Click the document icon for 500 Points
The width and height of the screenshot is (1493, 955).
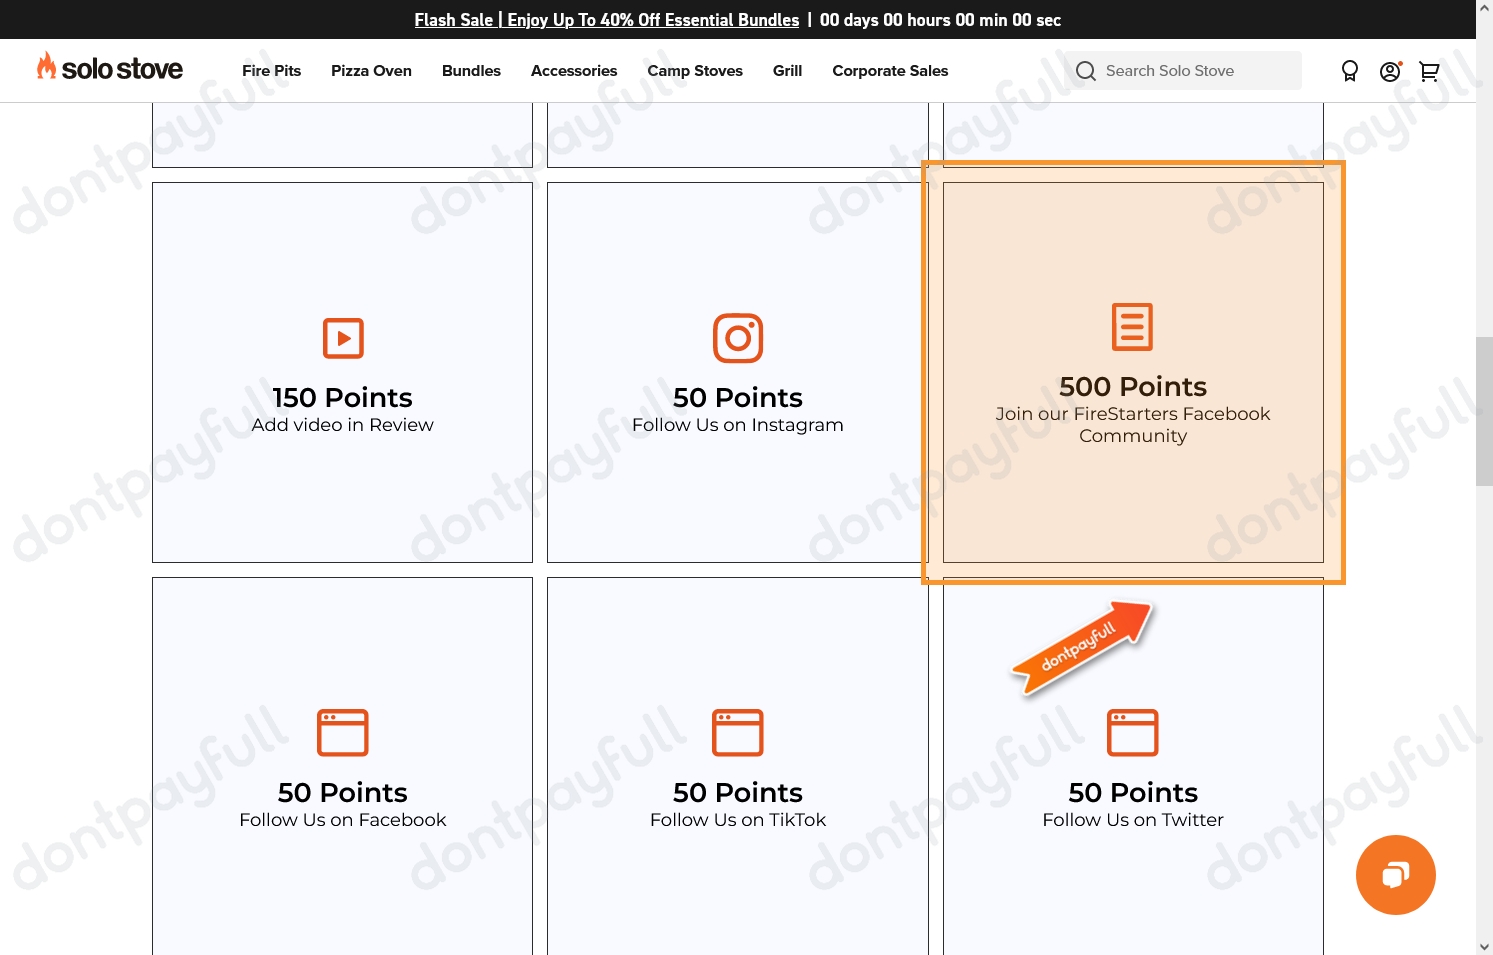pos(1132,327)
